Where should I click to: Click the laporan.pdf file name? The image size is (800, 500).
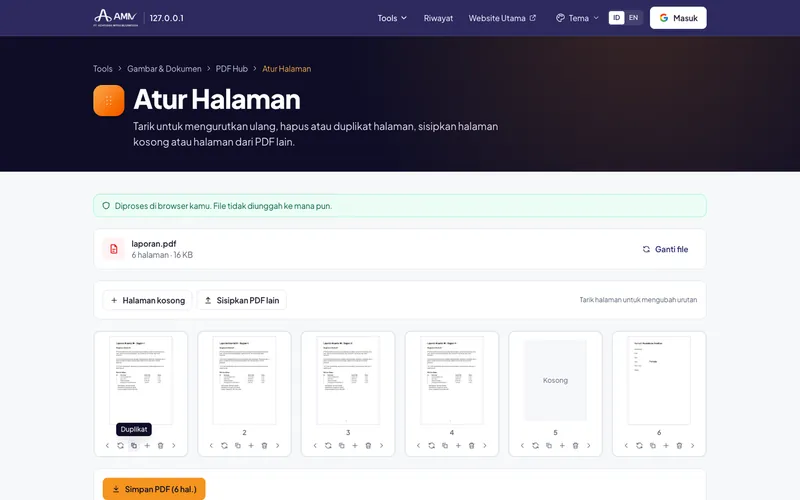(x=154, y=243)
